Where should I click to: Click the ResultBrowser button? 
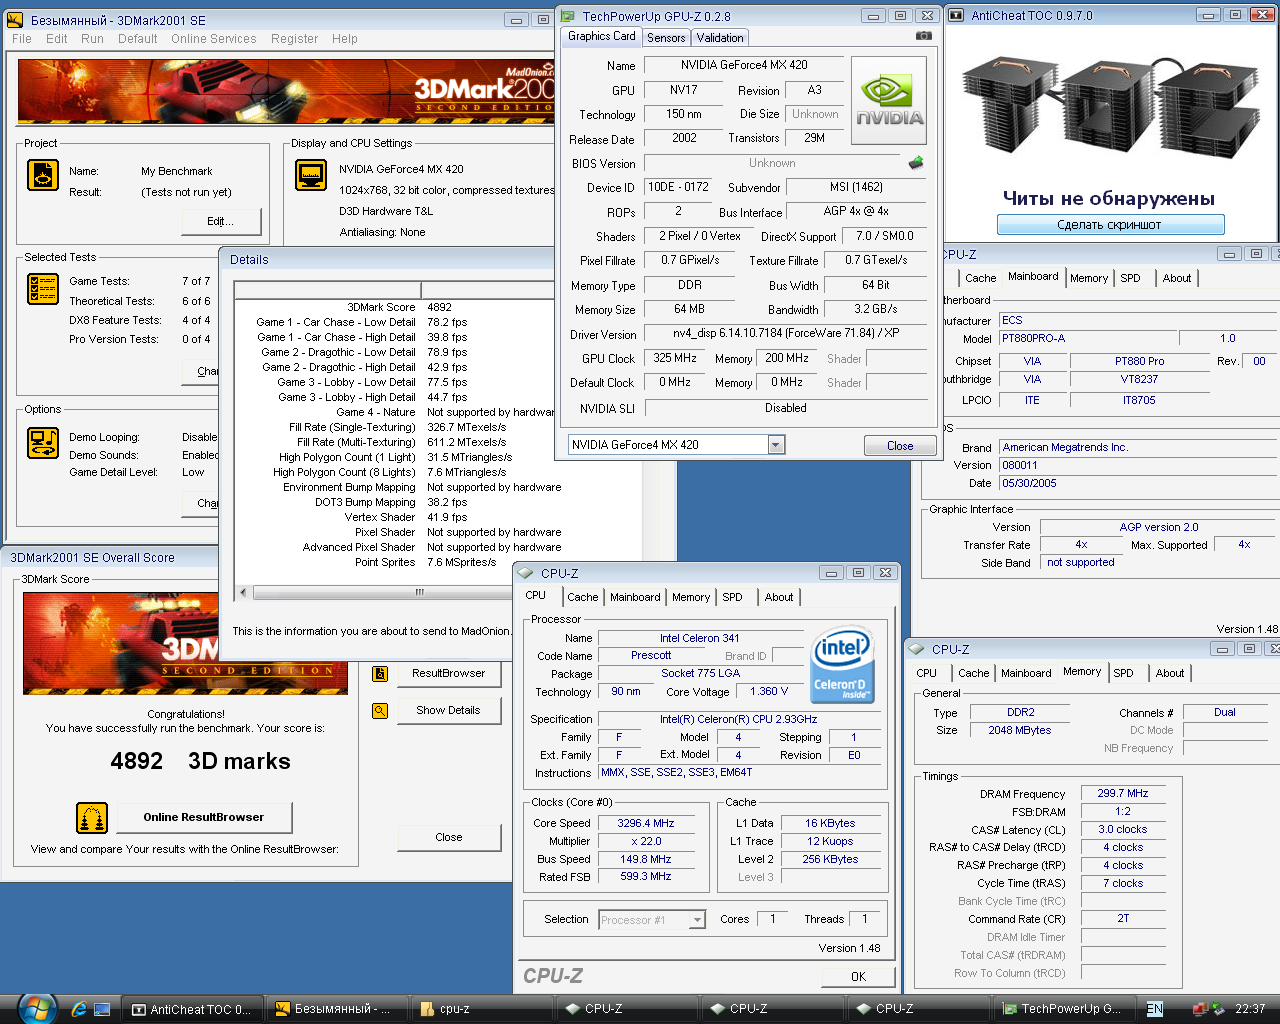[449, 674]
